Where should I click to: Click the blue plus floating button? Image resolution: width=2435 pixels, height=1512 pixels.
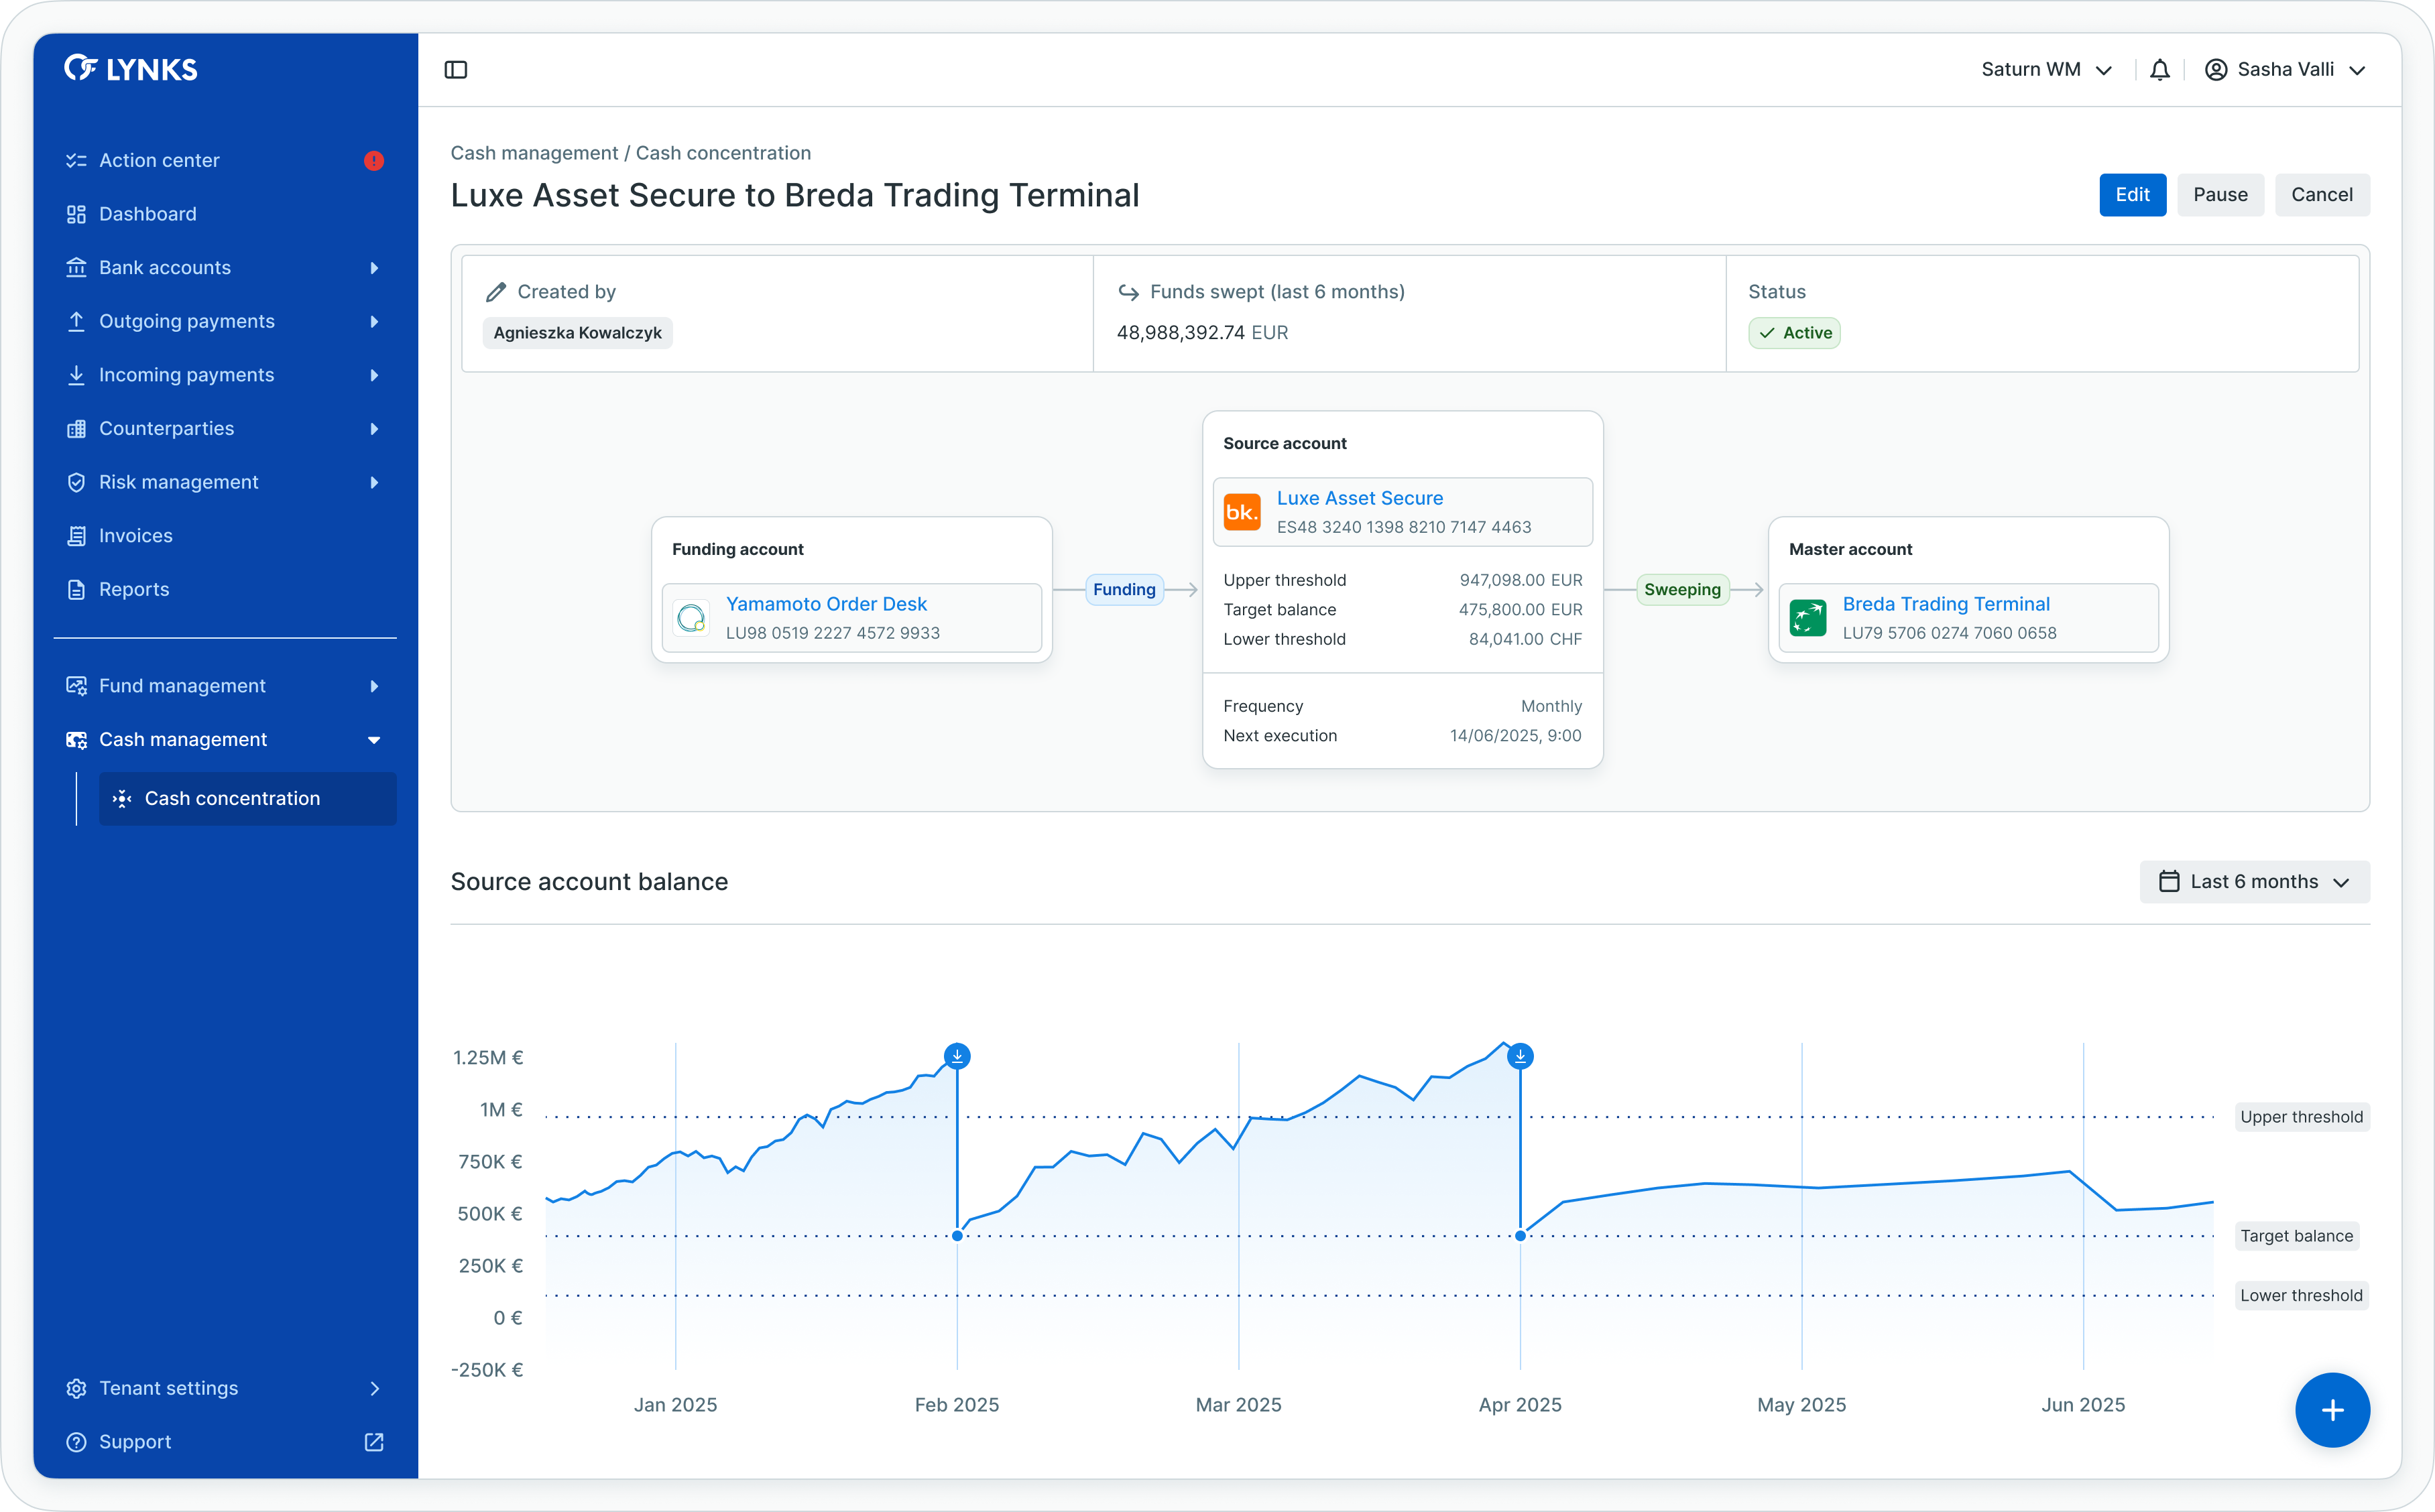point(2332,1410)
